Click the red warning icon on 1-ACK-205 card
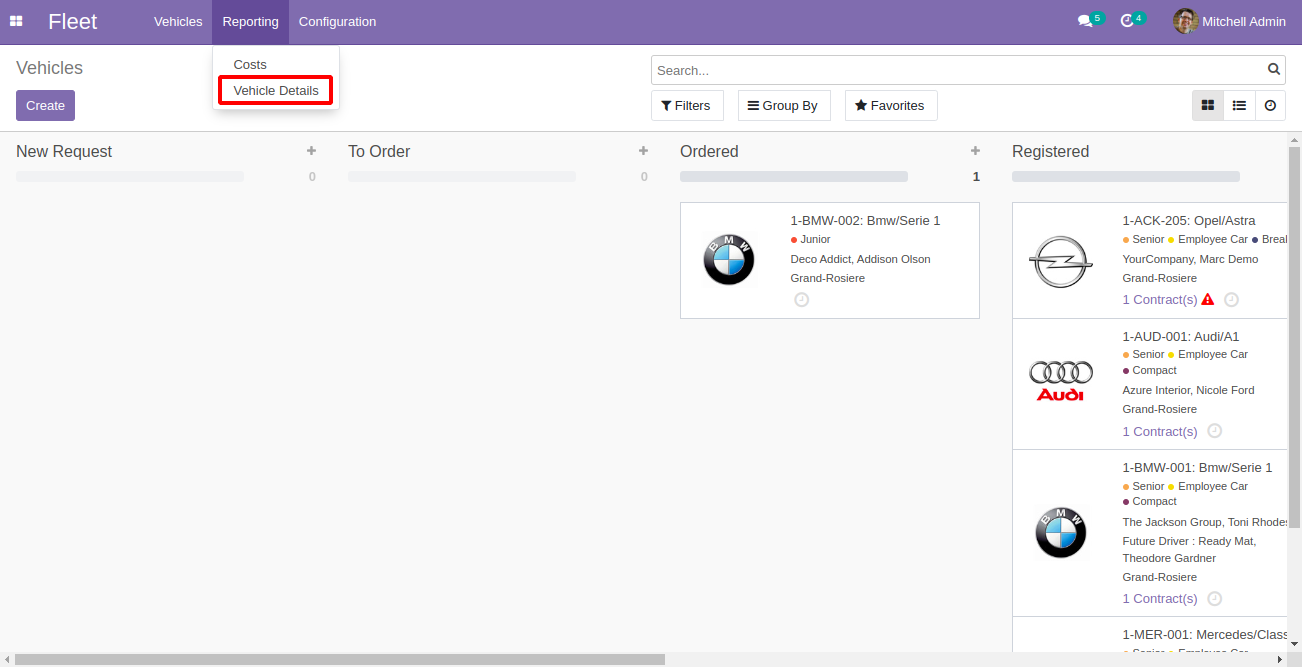Viewport: 1302px width, 667px height. coord(1207,299)
